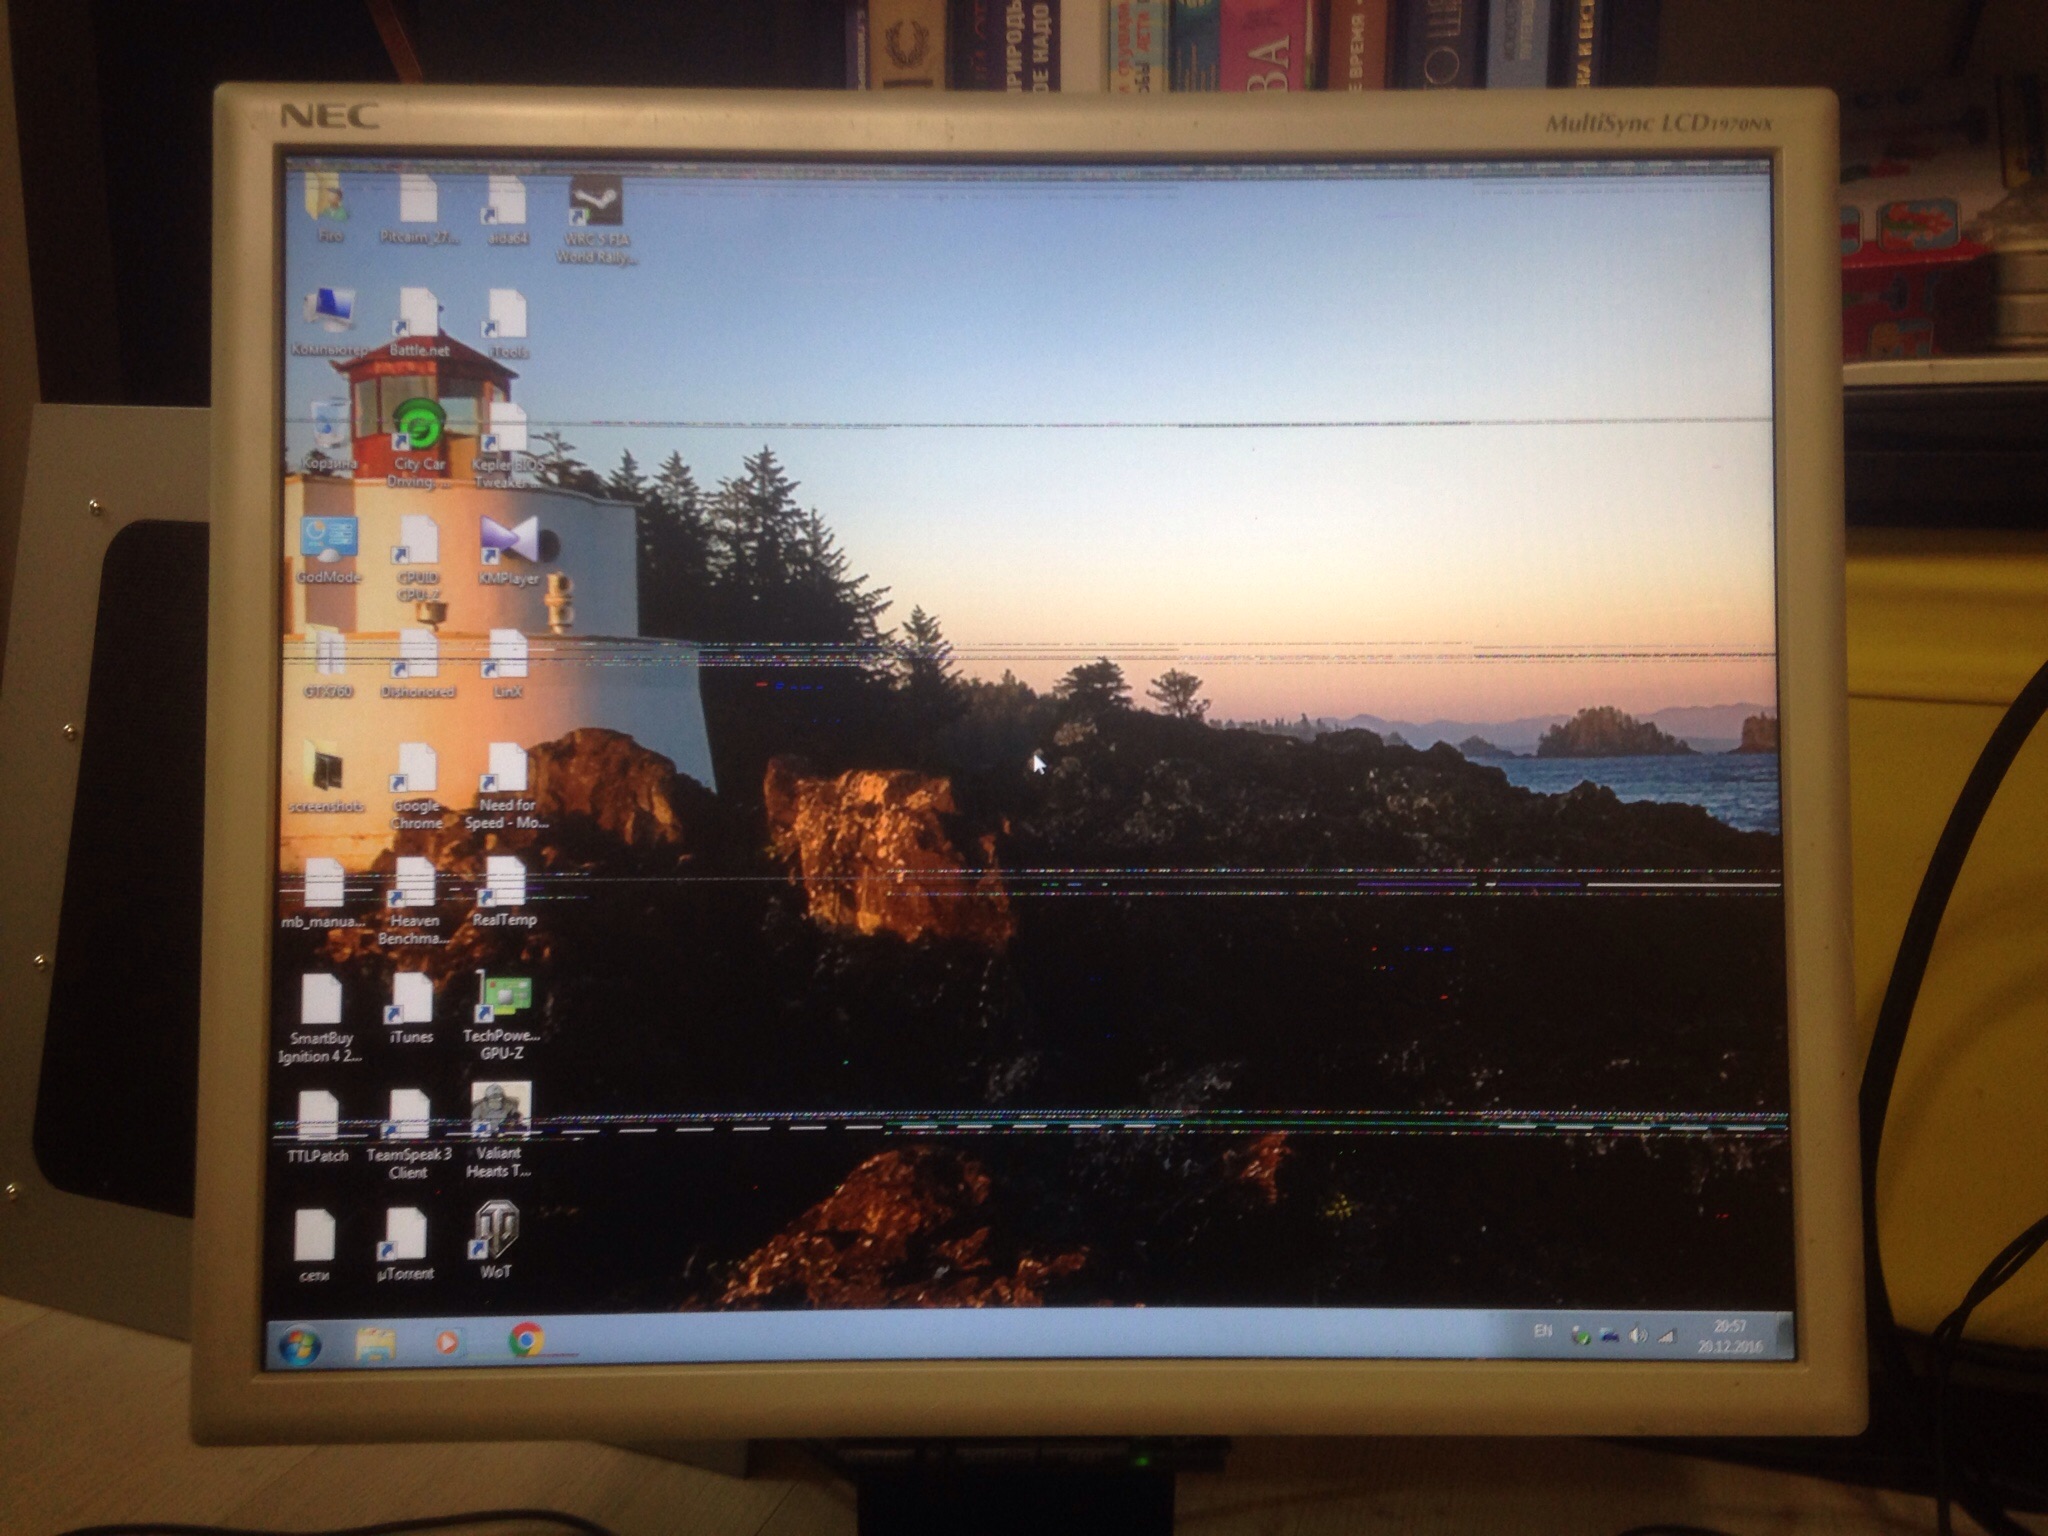This screenshot has height=1536, width=2048.
Task: Click the volume speaker tray icon
Action: point(1637,1335)
